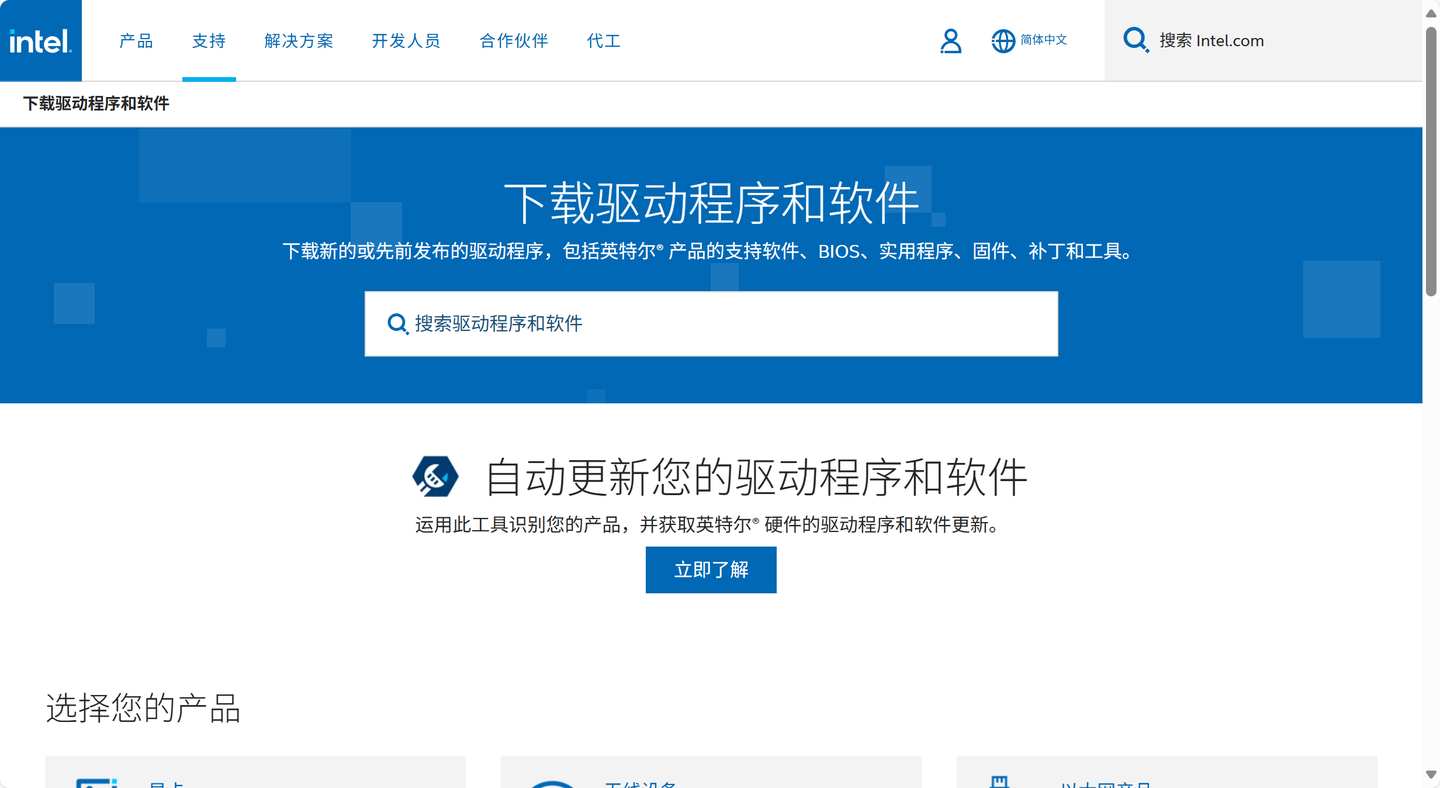Select the 支持 menu tab
This screenshot has width=1440, height=788.
(209, 41)
